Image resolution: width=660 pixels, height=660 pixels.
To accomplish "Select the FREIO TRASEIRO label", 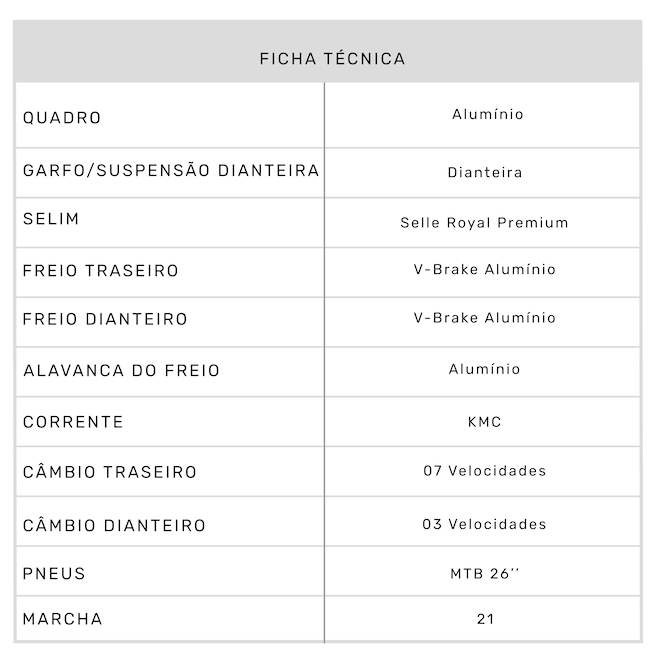I will click(x=101, y=271).
